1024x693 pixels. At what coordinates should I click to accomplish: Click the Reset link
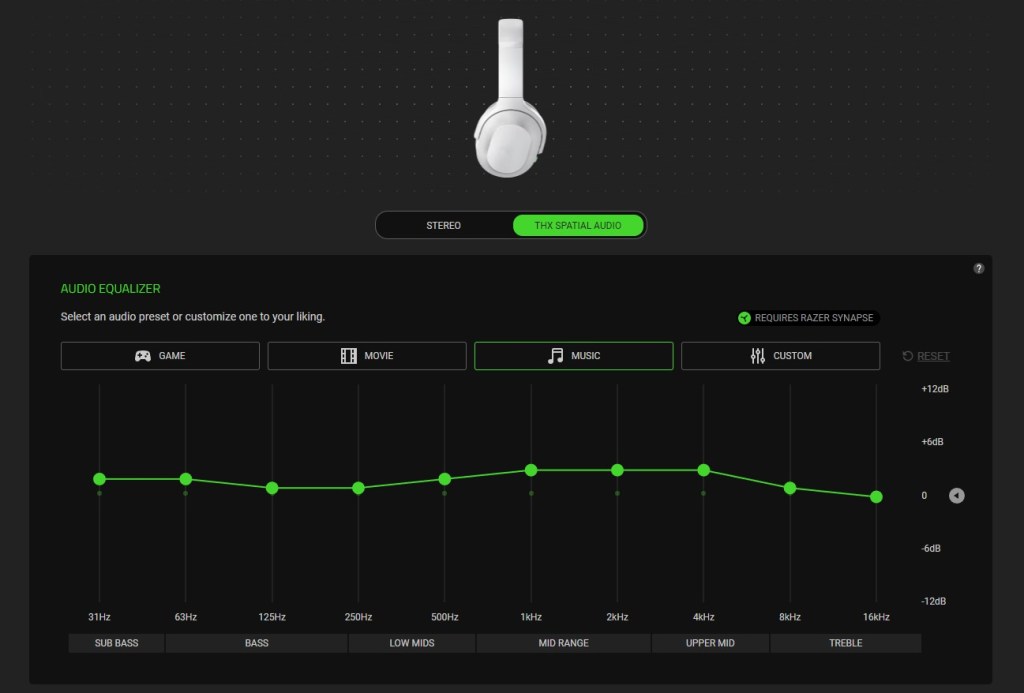(933, 356)
